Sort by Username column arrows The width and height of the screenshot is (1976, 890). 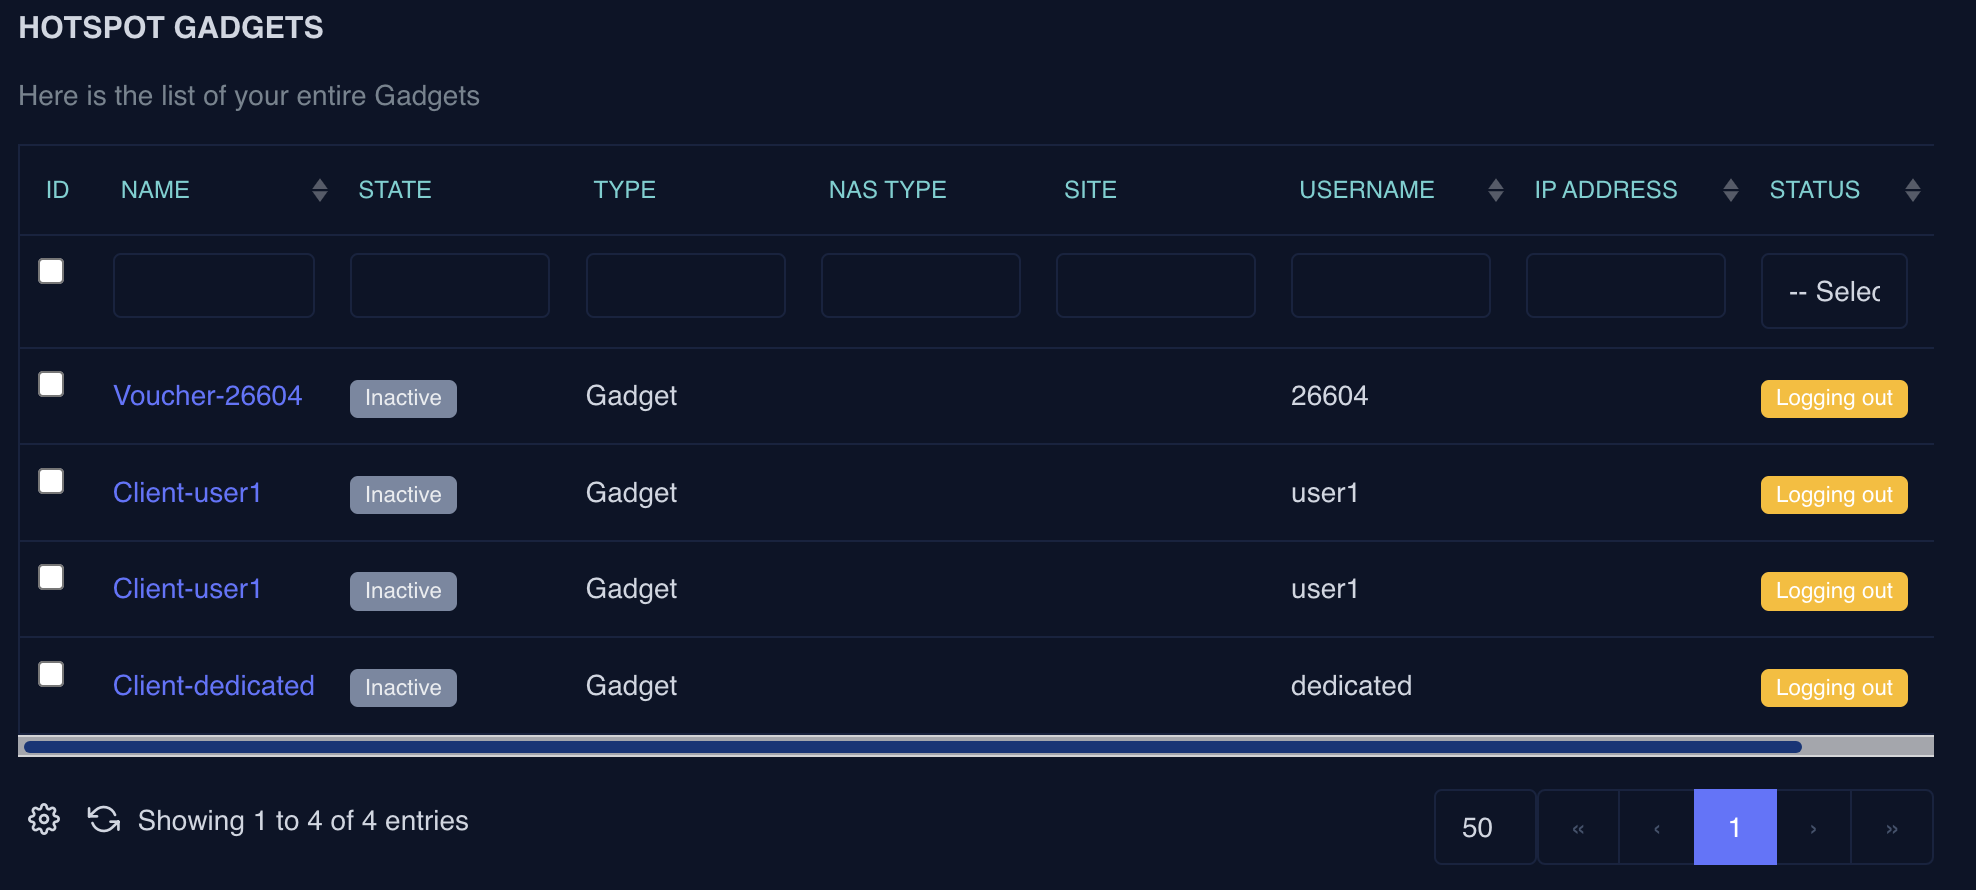tap(1496, 190)
